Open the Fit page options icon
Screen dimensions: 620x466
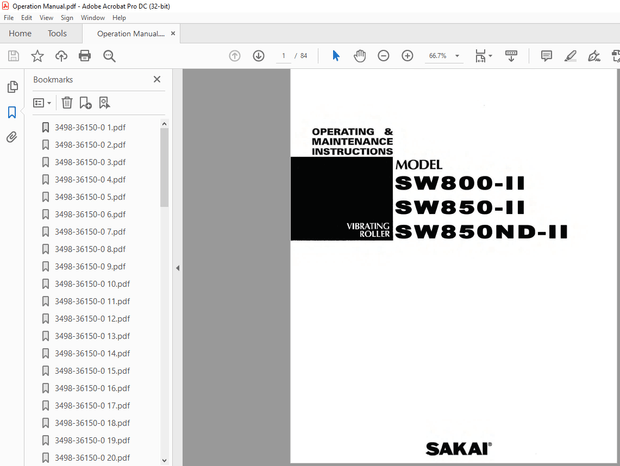[483, 56]
